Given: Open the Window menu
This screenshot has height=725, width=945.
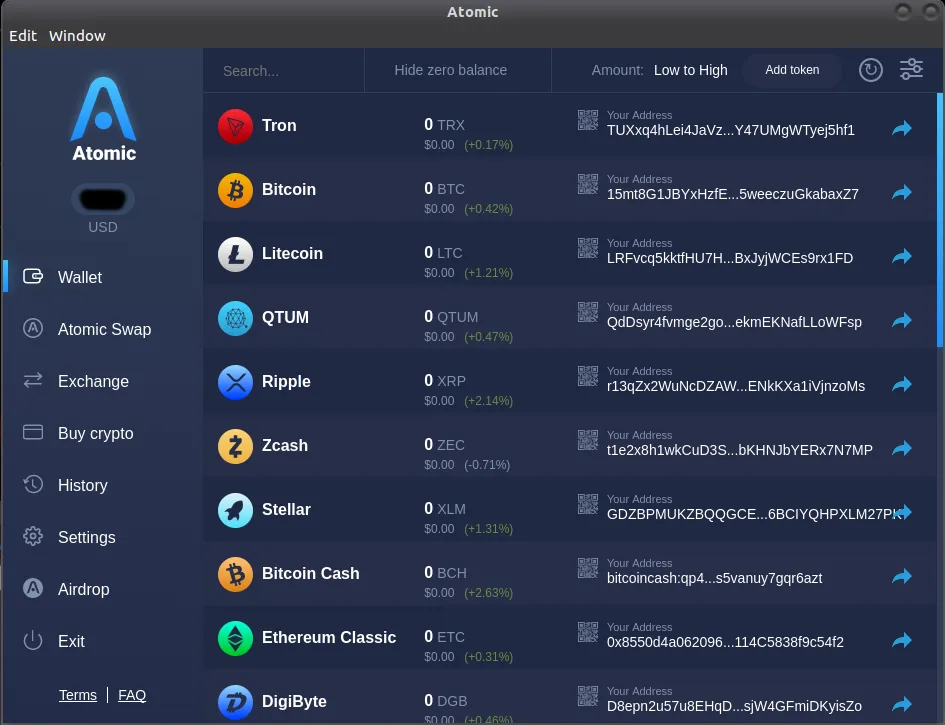Looking at the screenshot, I should (x=77, y=36).
